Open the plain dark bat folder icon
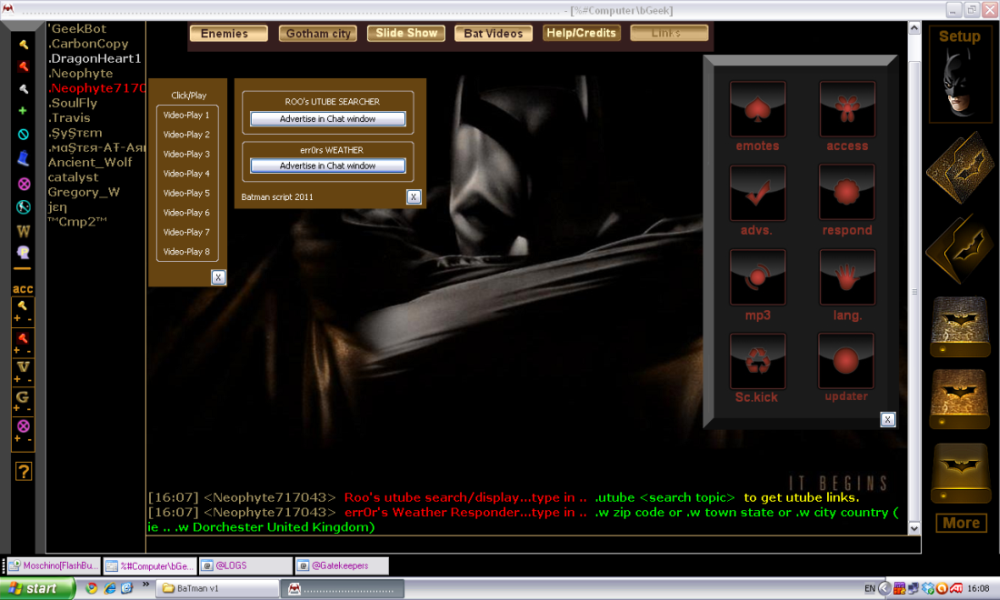1000x600 pixels. point(960,249)
